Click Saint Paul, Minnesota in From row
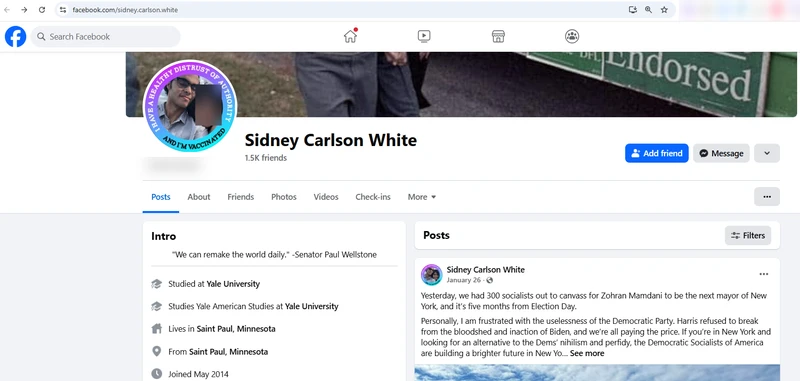800x381 pixels. tap(229, 352)
